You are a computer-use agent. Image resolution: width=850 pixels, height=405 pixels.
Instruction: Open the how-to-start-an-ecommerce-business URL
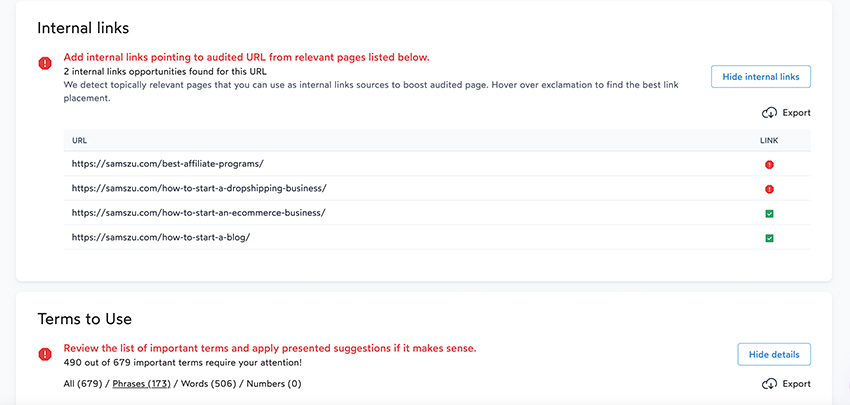point(198,213)
